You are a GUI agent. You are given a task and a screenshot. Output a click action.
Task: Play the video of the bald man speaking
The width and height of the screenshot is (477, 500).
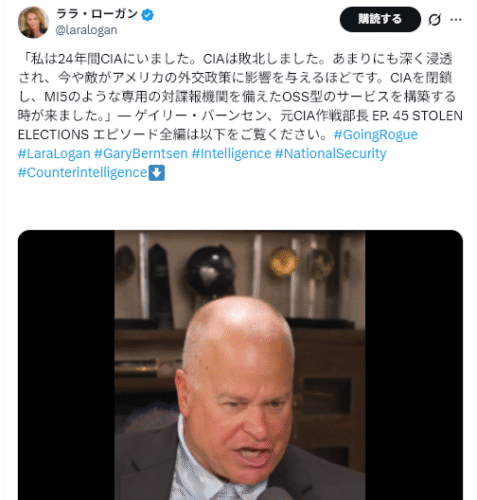pyautogui.click(x=240, y=365)
